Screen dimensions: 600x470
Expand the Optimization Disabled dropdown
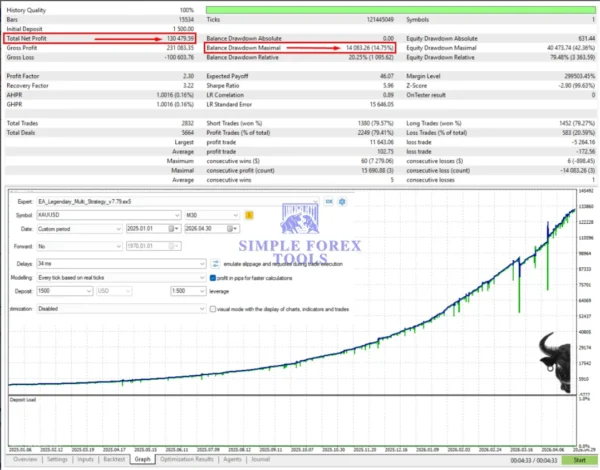pos(202,308)
